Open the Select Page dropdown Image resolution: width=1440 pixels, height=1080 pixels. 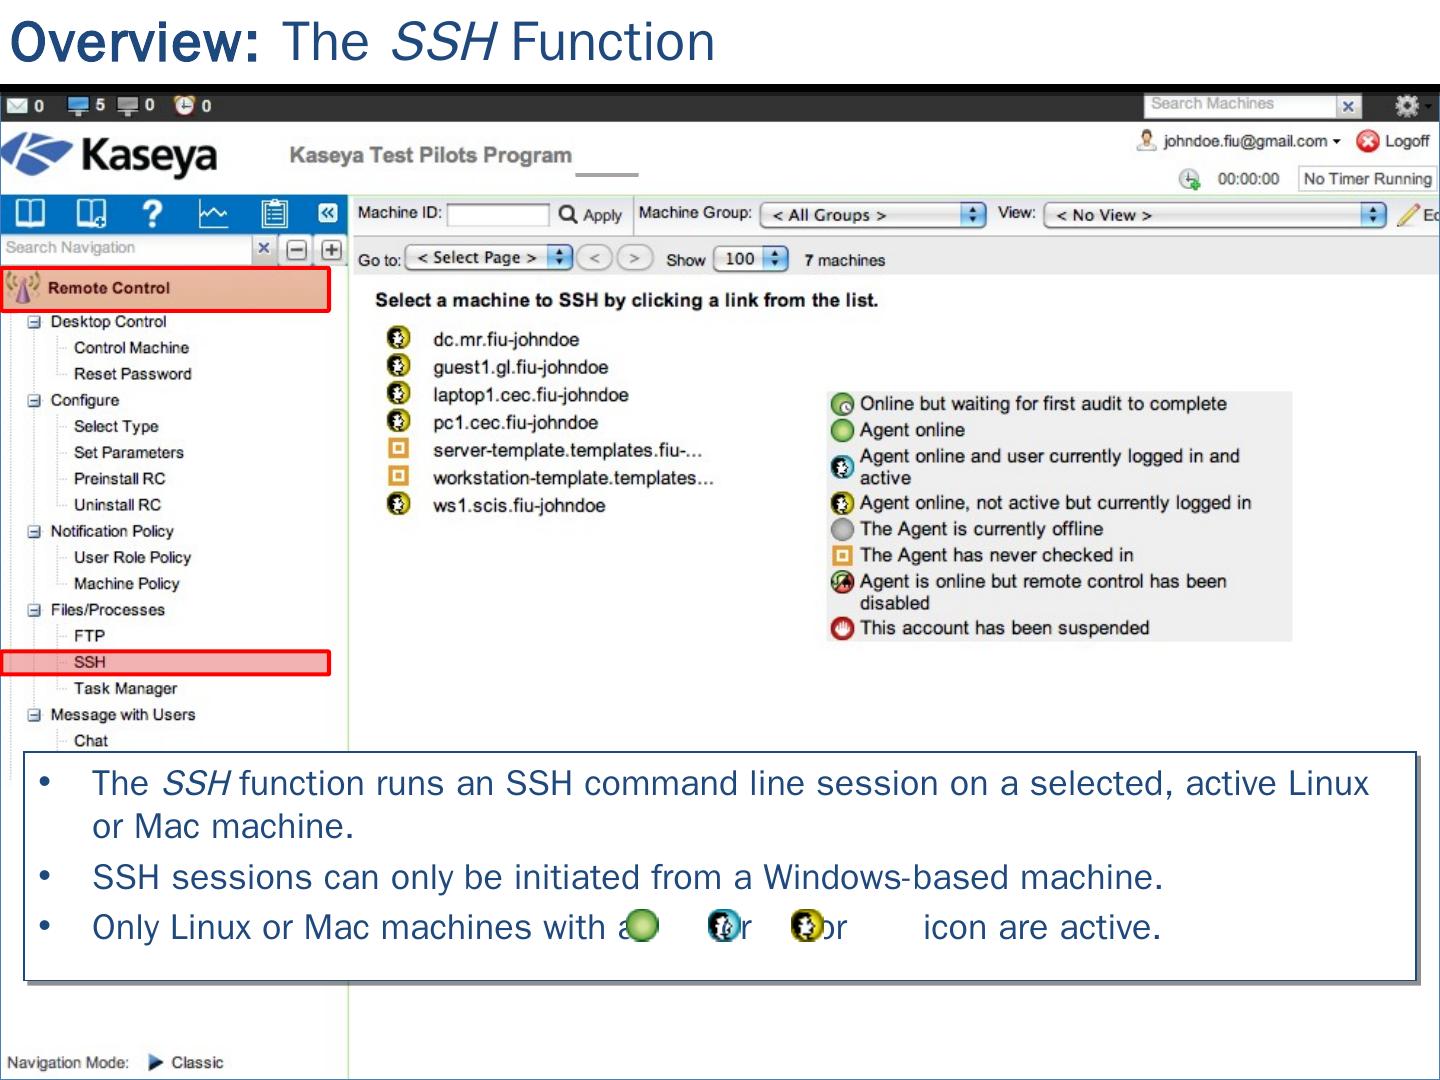[489, 258]
